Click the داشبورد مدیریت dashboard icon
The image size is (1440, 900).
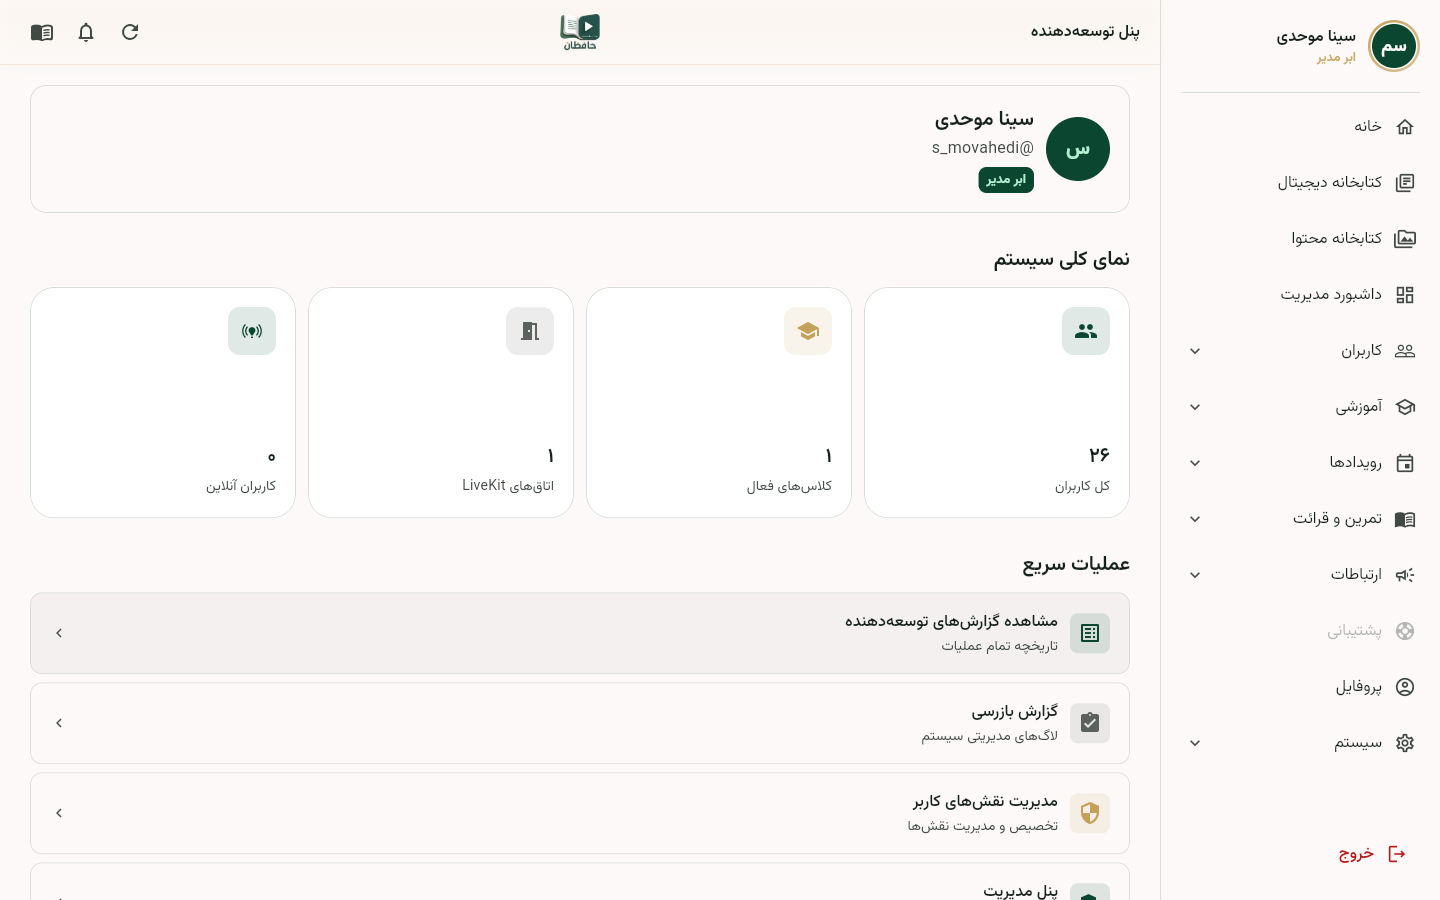click(x=1405, y=295)
